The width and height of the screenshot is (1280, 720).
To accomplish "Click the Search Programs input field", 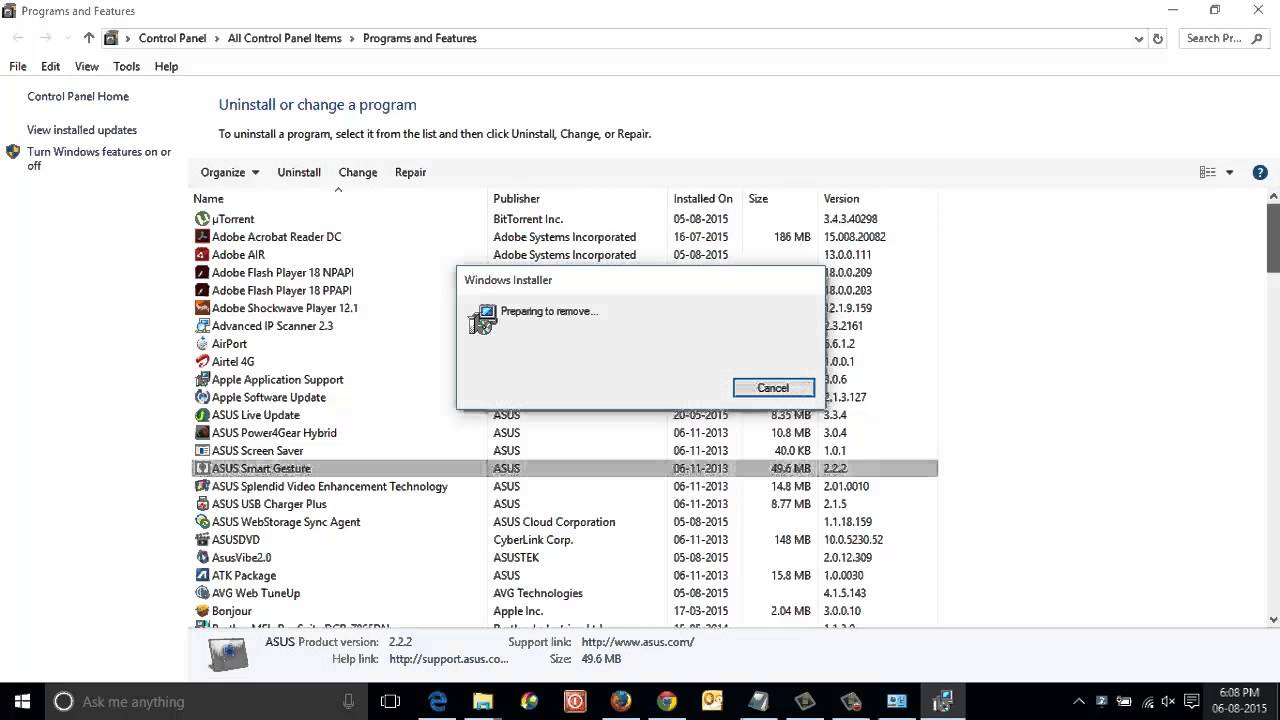I will pyautogui.click(x=1226, y=38).
